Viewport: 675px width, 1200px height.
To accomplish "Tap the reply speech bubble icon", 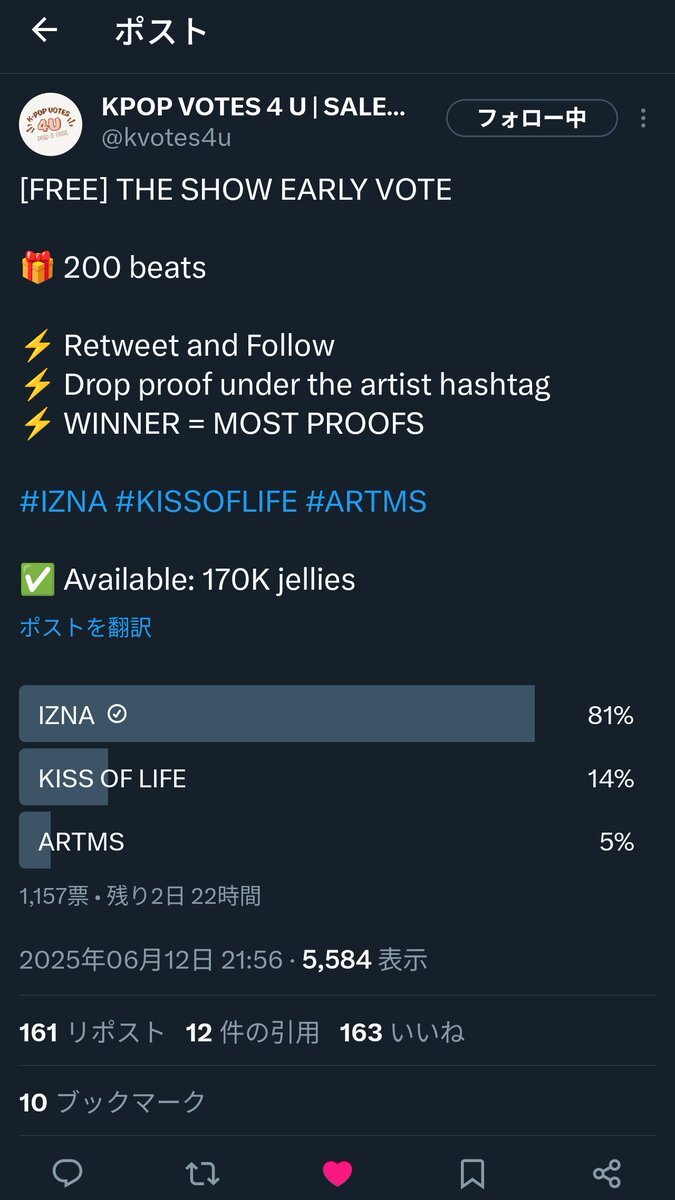I will click(67, 1172).
